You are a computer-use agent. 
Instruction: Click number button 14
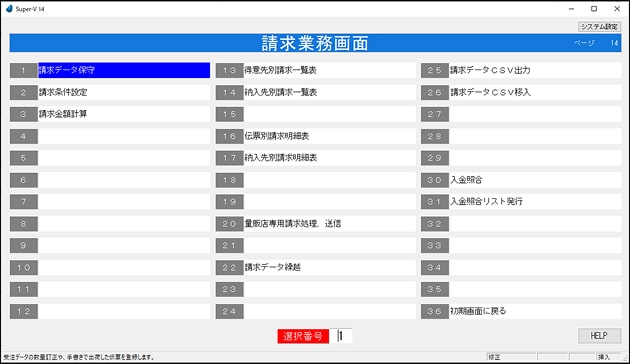pos(229,92)
